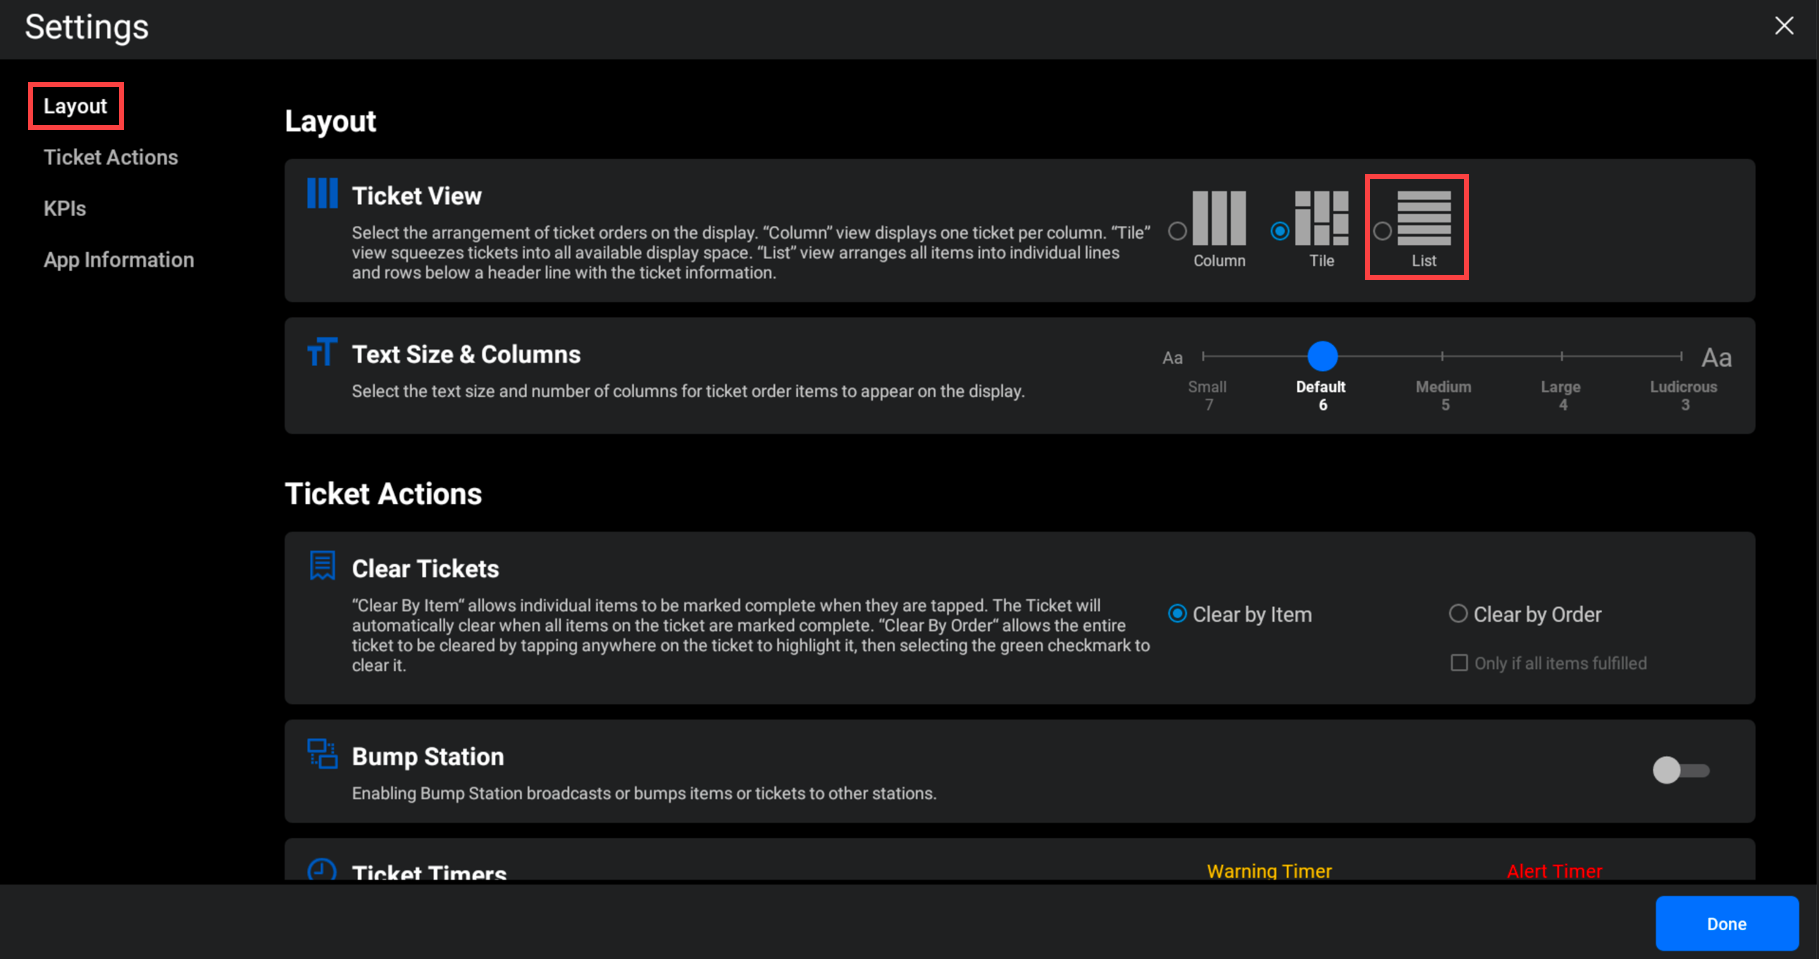Screen dimensions: 1819x959
Task: Go to the KPIs settings section
Action: click(x=65, y=208)
